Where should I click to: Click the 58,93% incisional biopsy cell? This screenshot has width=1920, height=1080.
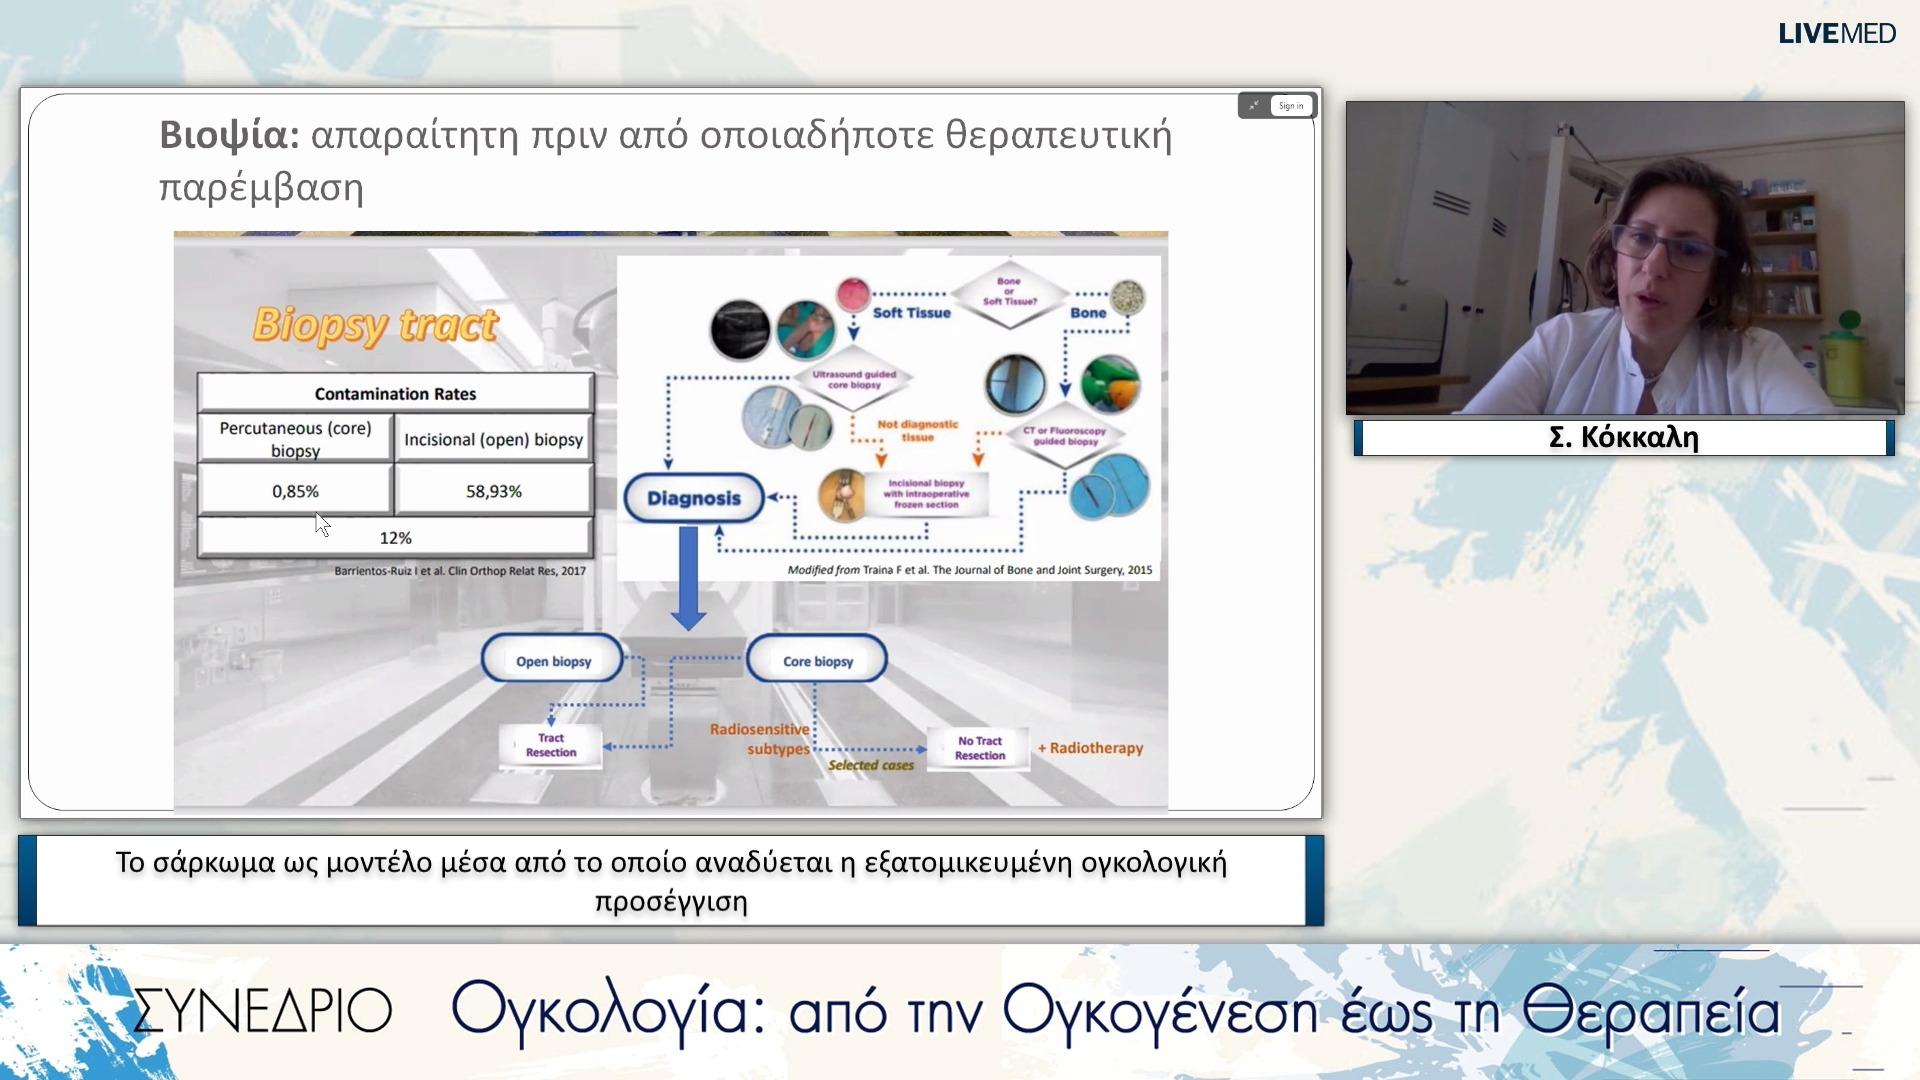pos(494,491)
